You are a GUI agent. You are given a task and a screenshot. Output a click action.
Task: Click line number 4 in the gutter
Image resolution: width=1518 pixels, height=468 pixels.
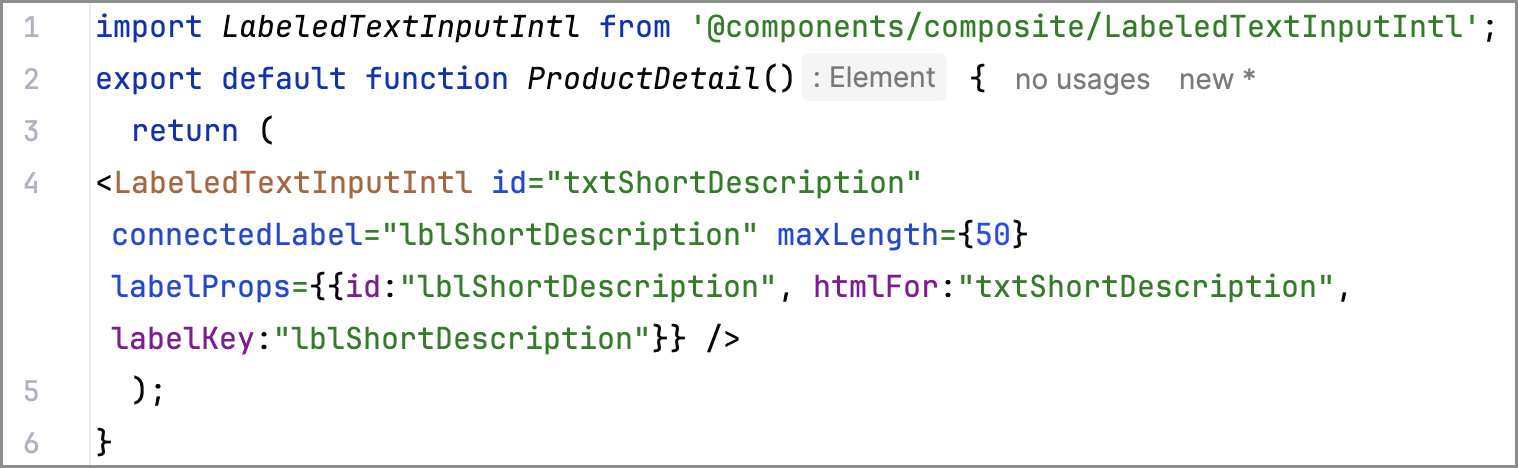[31, 183]
